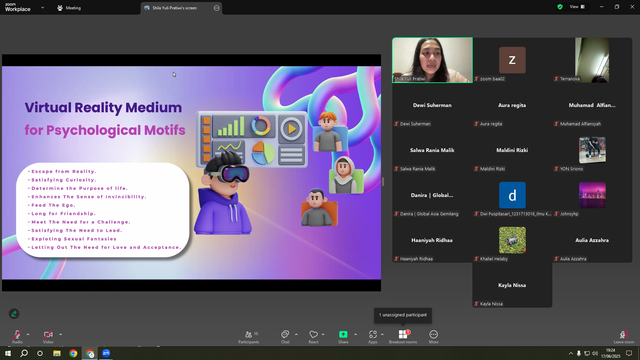The height and width of the screenshot is (360, 640).
Task: Open the Zoom taskbar icon
Action: tap(106, 353)
